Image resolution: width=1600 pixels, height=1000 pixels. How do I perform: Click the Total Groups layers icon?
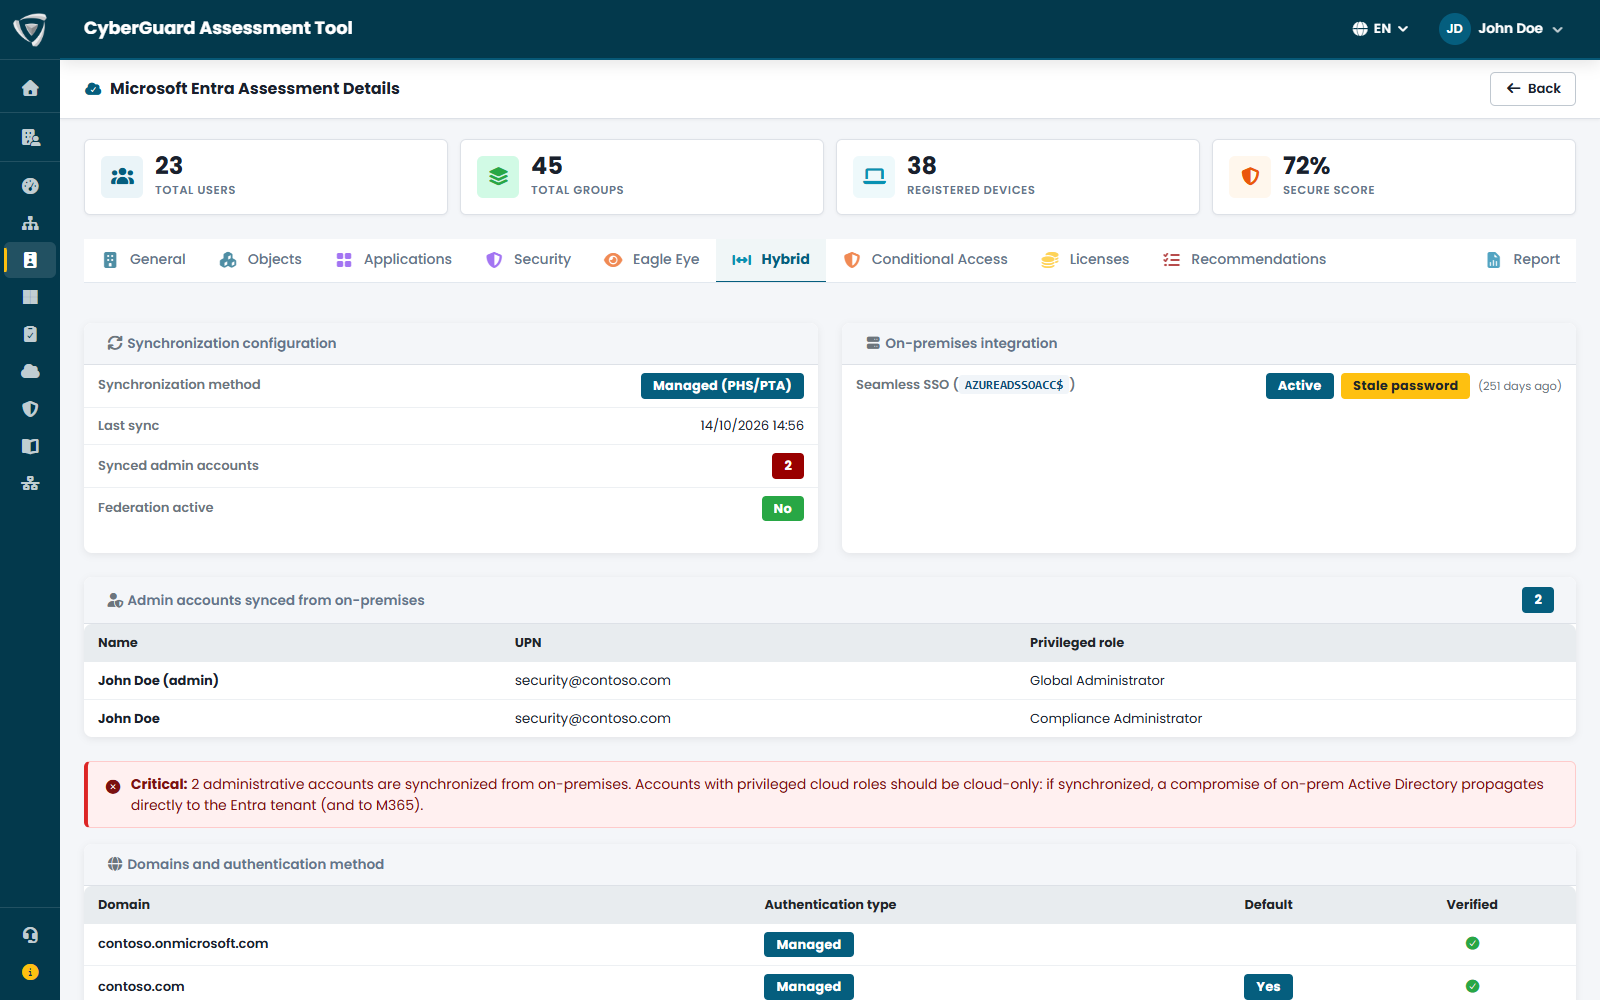(498, 177)
